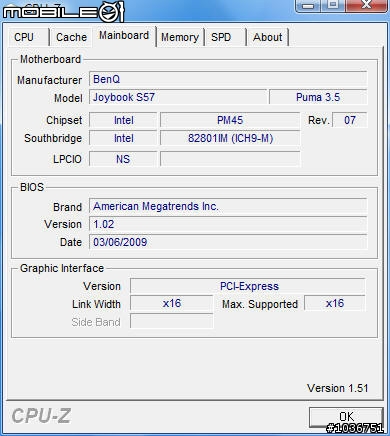390x436 pixels.
Task: Select the Puma 3.5 field
Action: click(318, 97)
